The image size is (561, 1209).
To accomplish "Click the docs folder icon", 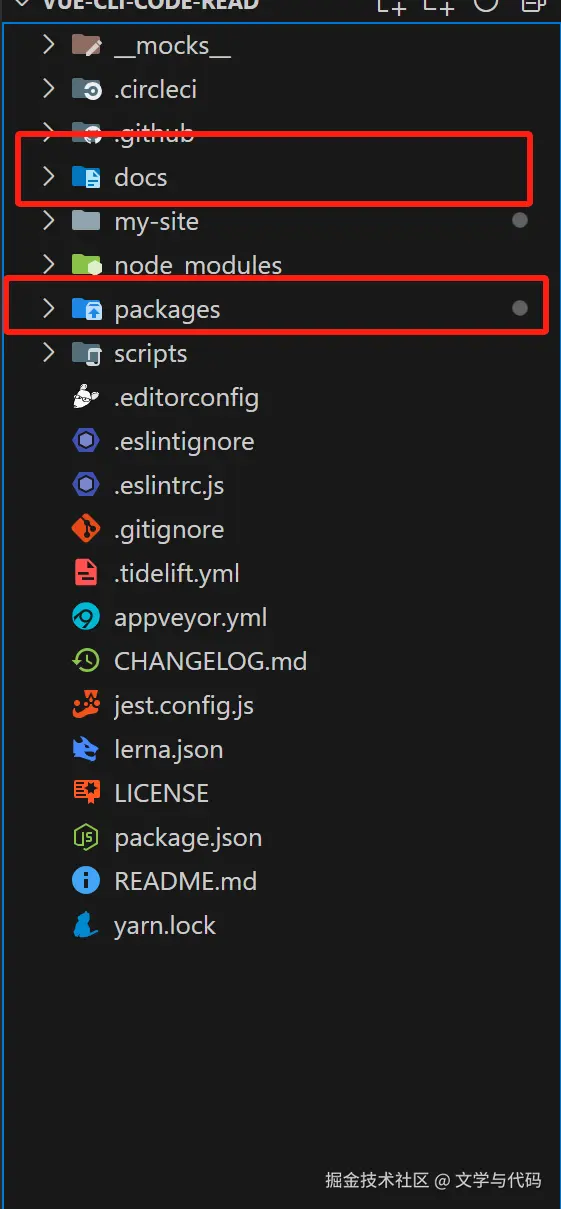I will [x=87, y=178].
